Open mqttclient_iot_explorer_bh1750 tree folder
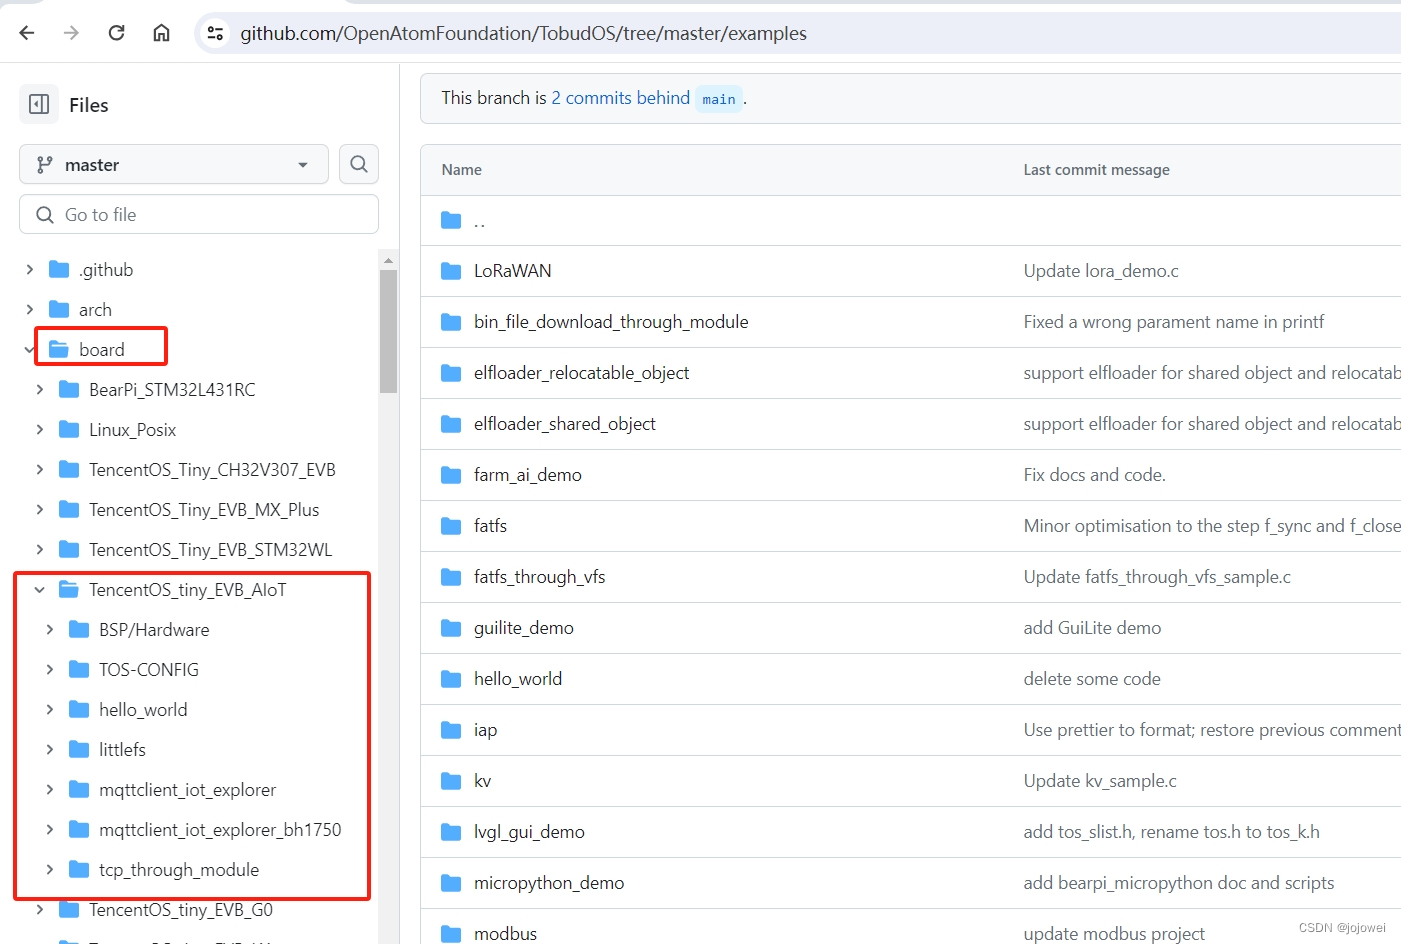The image size is (1401, 944). click(220, 829)
